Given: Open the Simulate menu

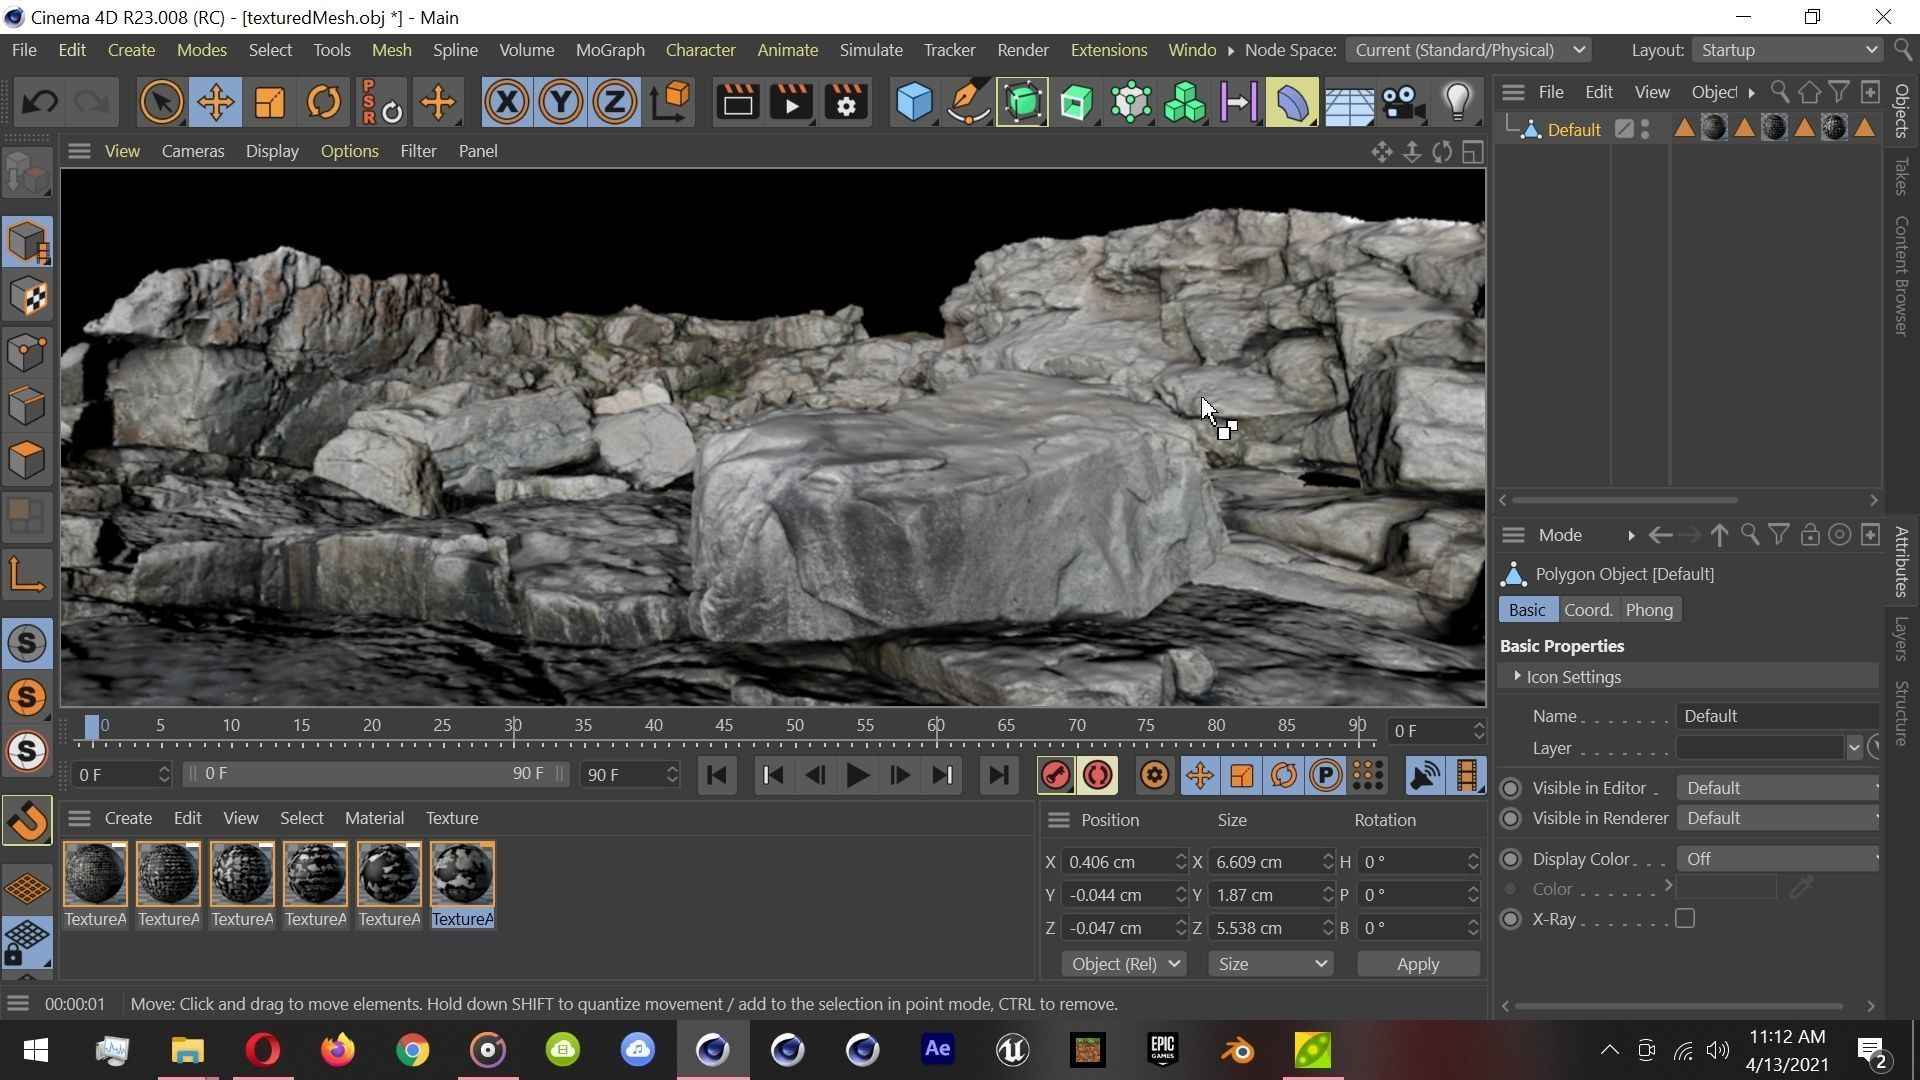Looking at the screenshot, I should pos(871,50).
